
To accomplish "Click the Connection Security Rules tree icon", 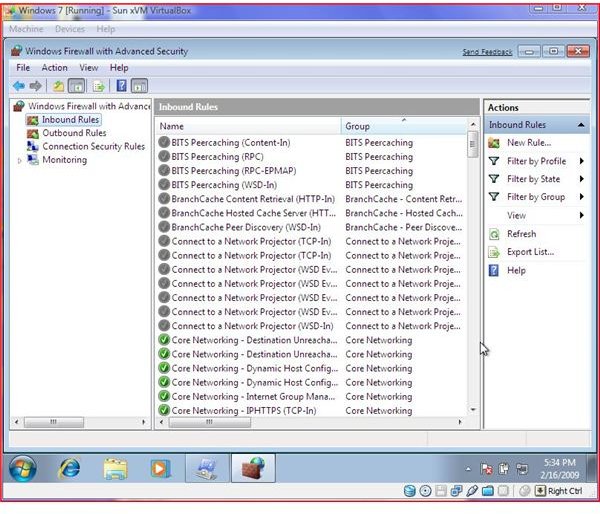I will click(33, 146).
